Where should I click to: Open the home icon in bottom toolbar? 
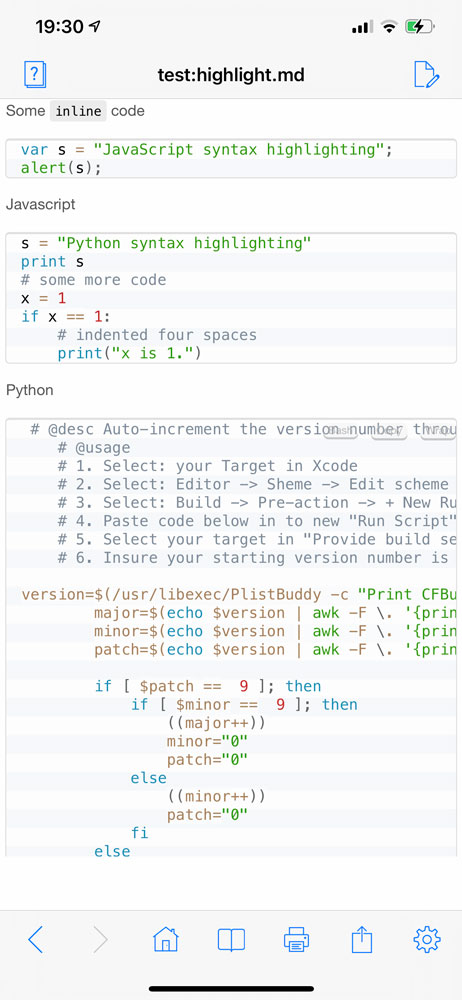pyautogui.click(x=166, y=939)
